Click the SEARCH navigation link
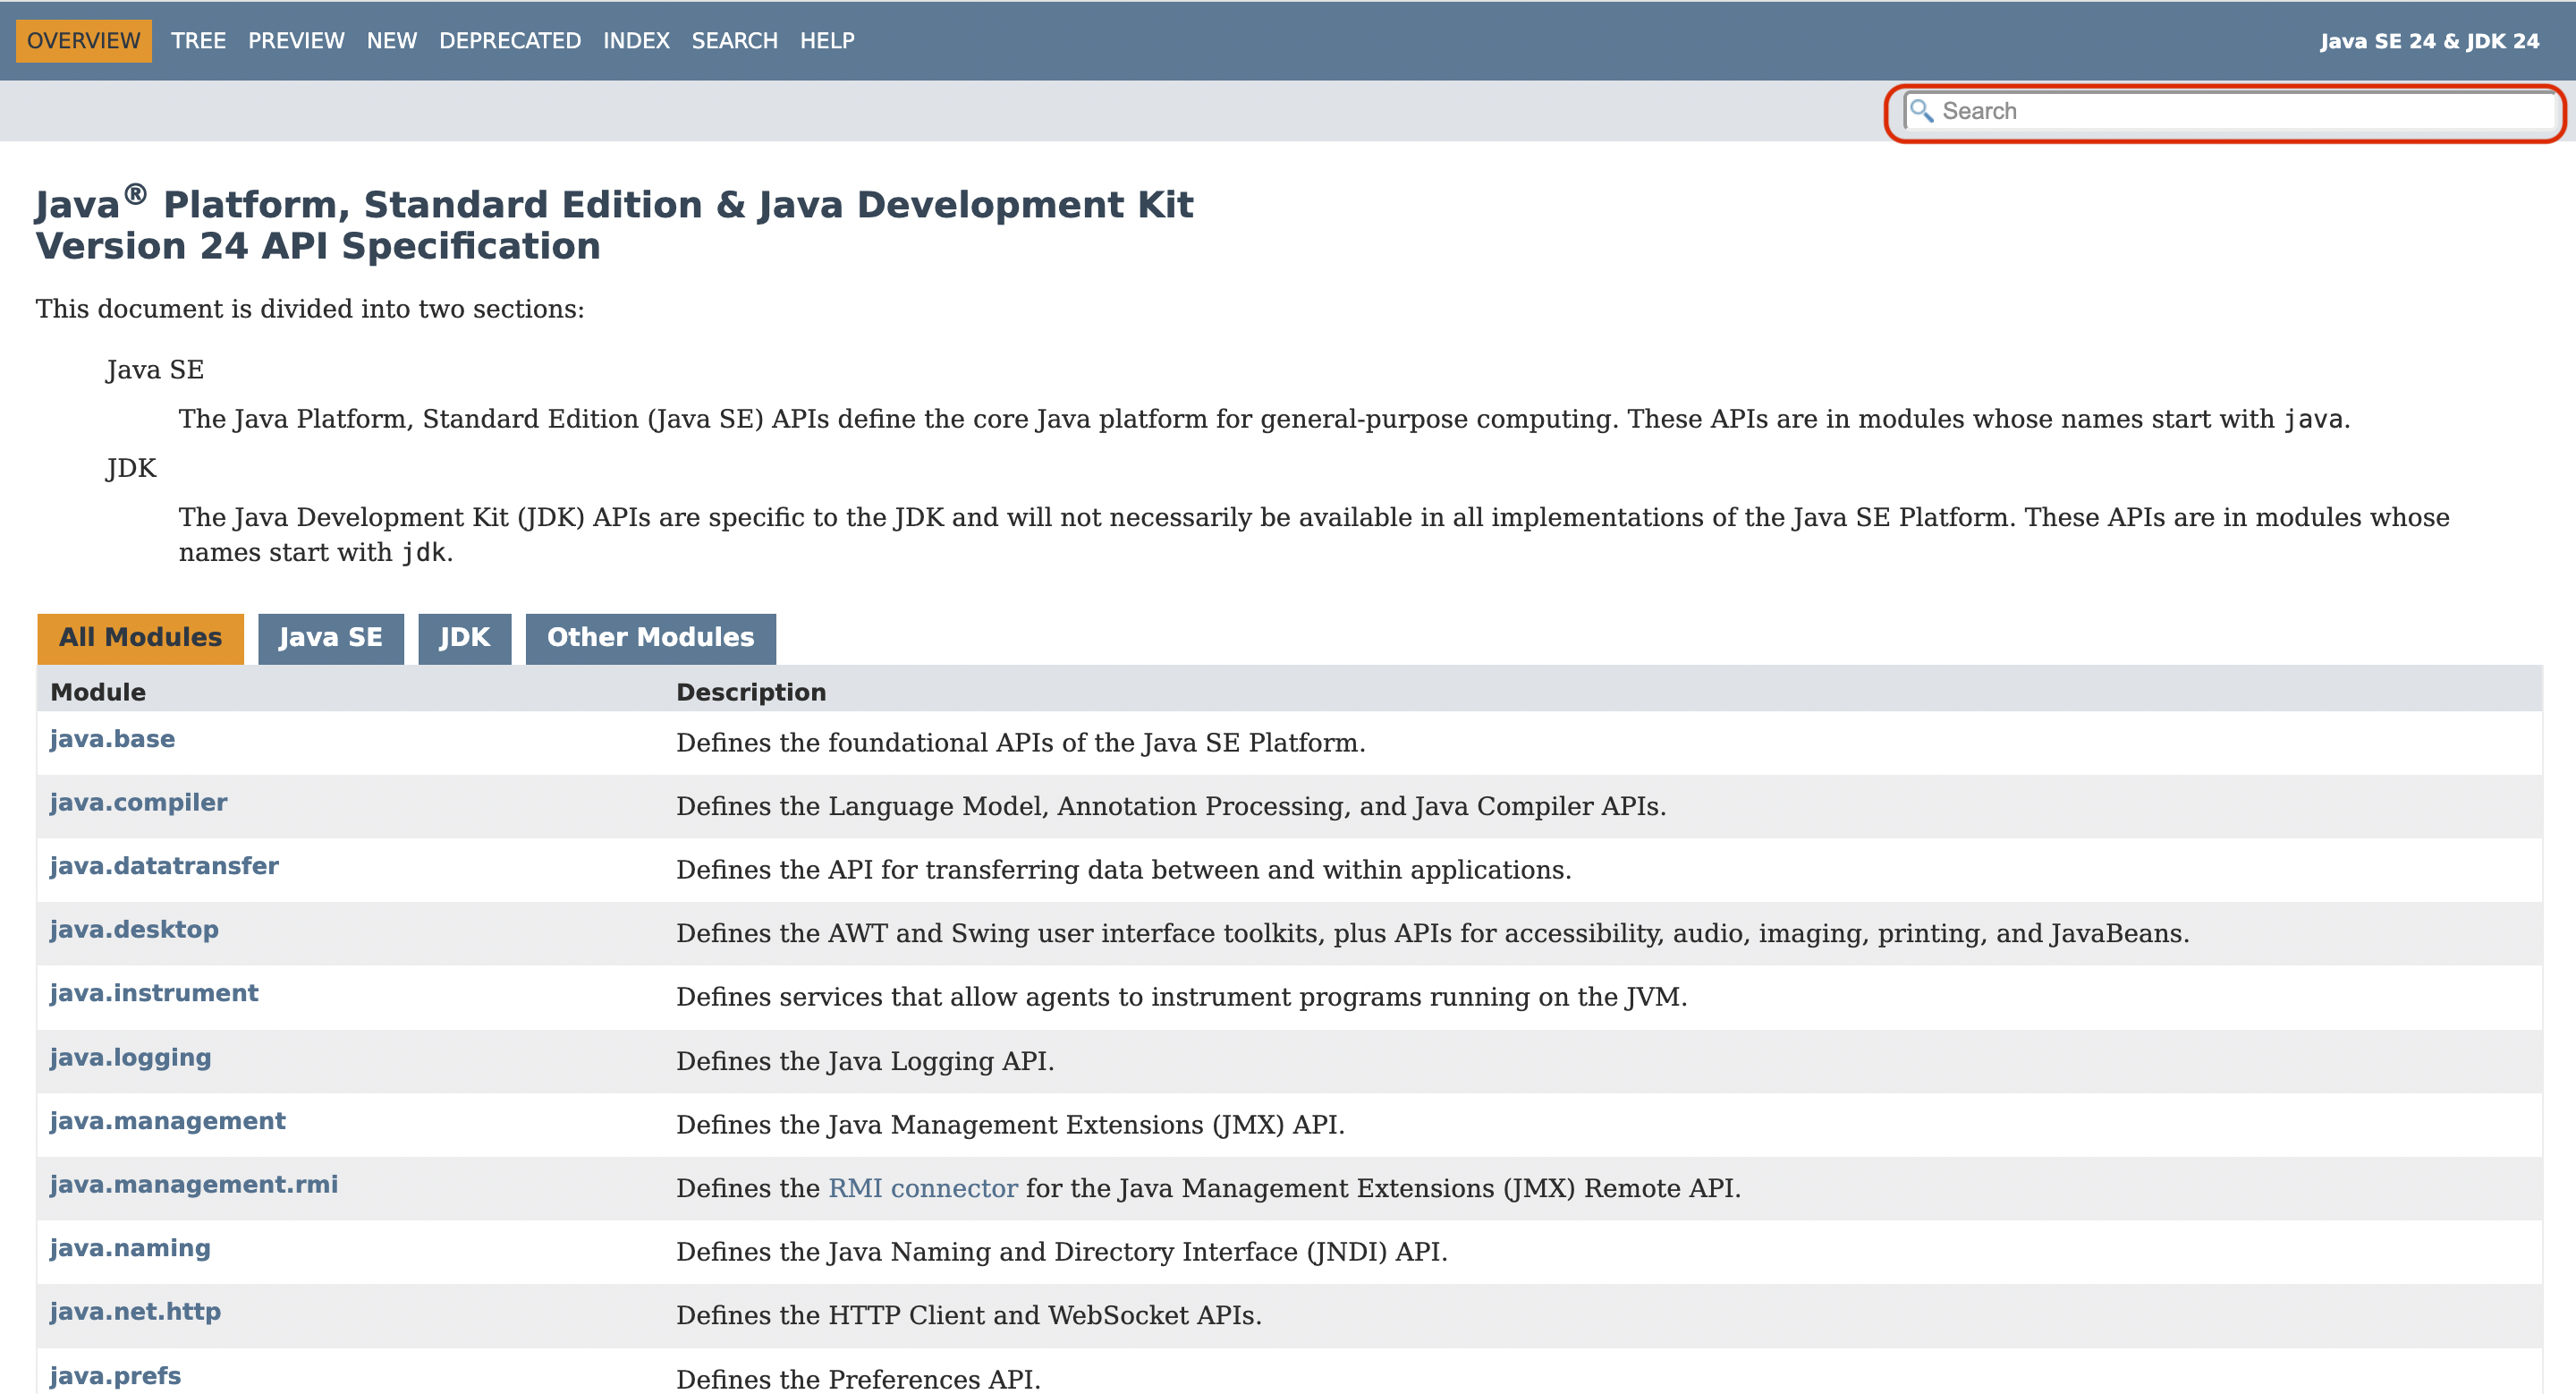This screenshot has width=2576, height=1394. click(734, 41)
